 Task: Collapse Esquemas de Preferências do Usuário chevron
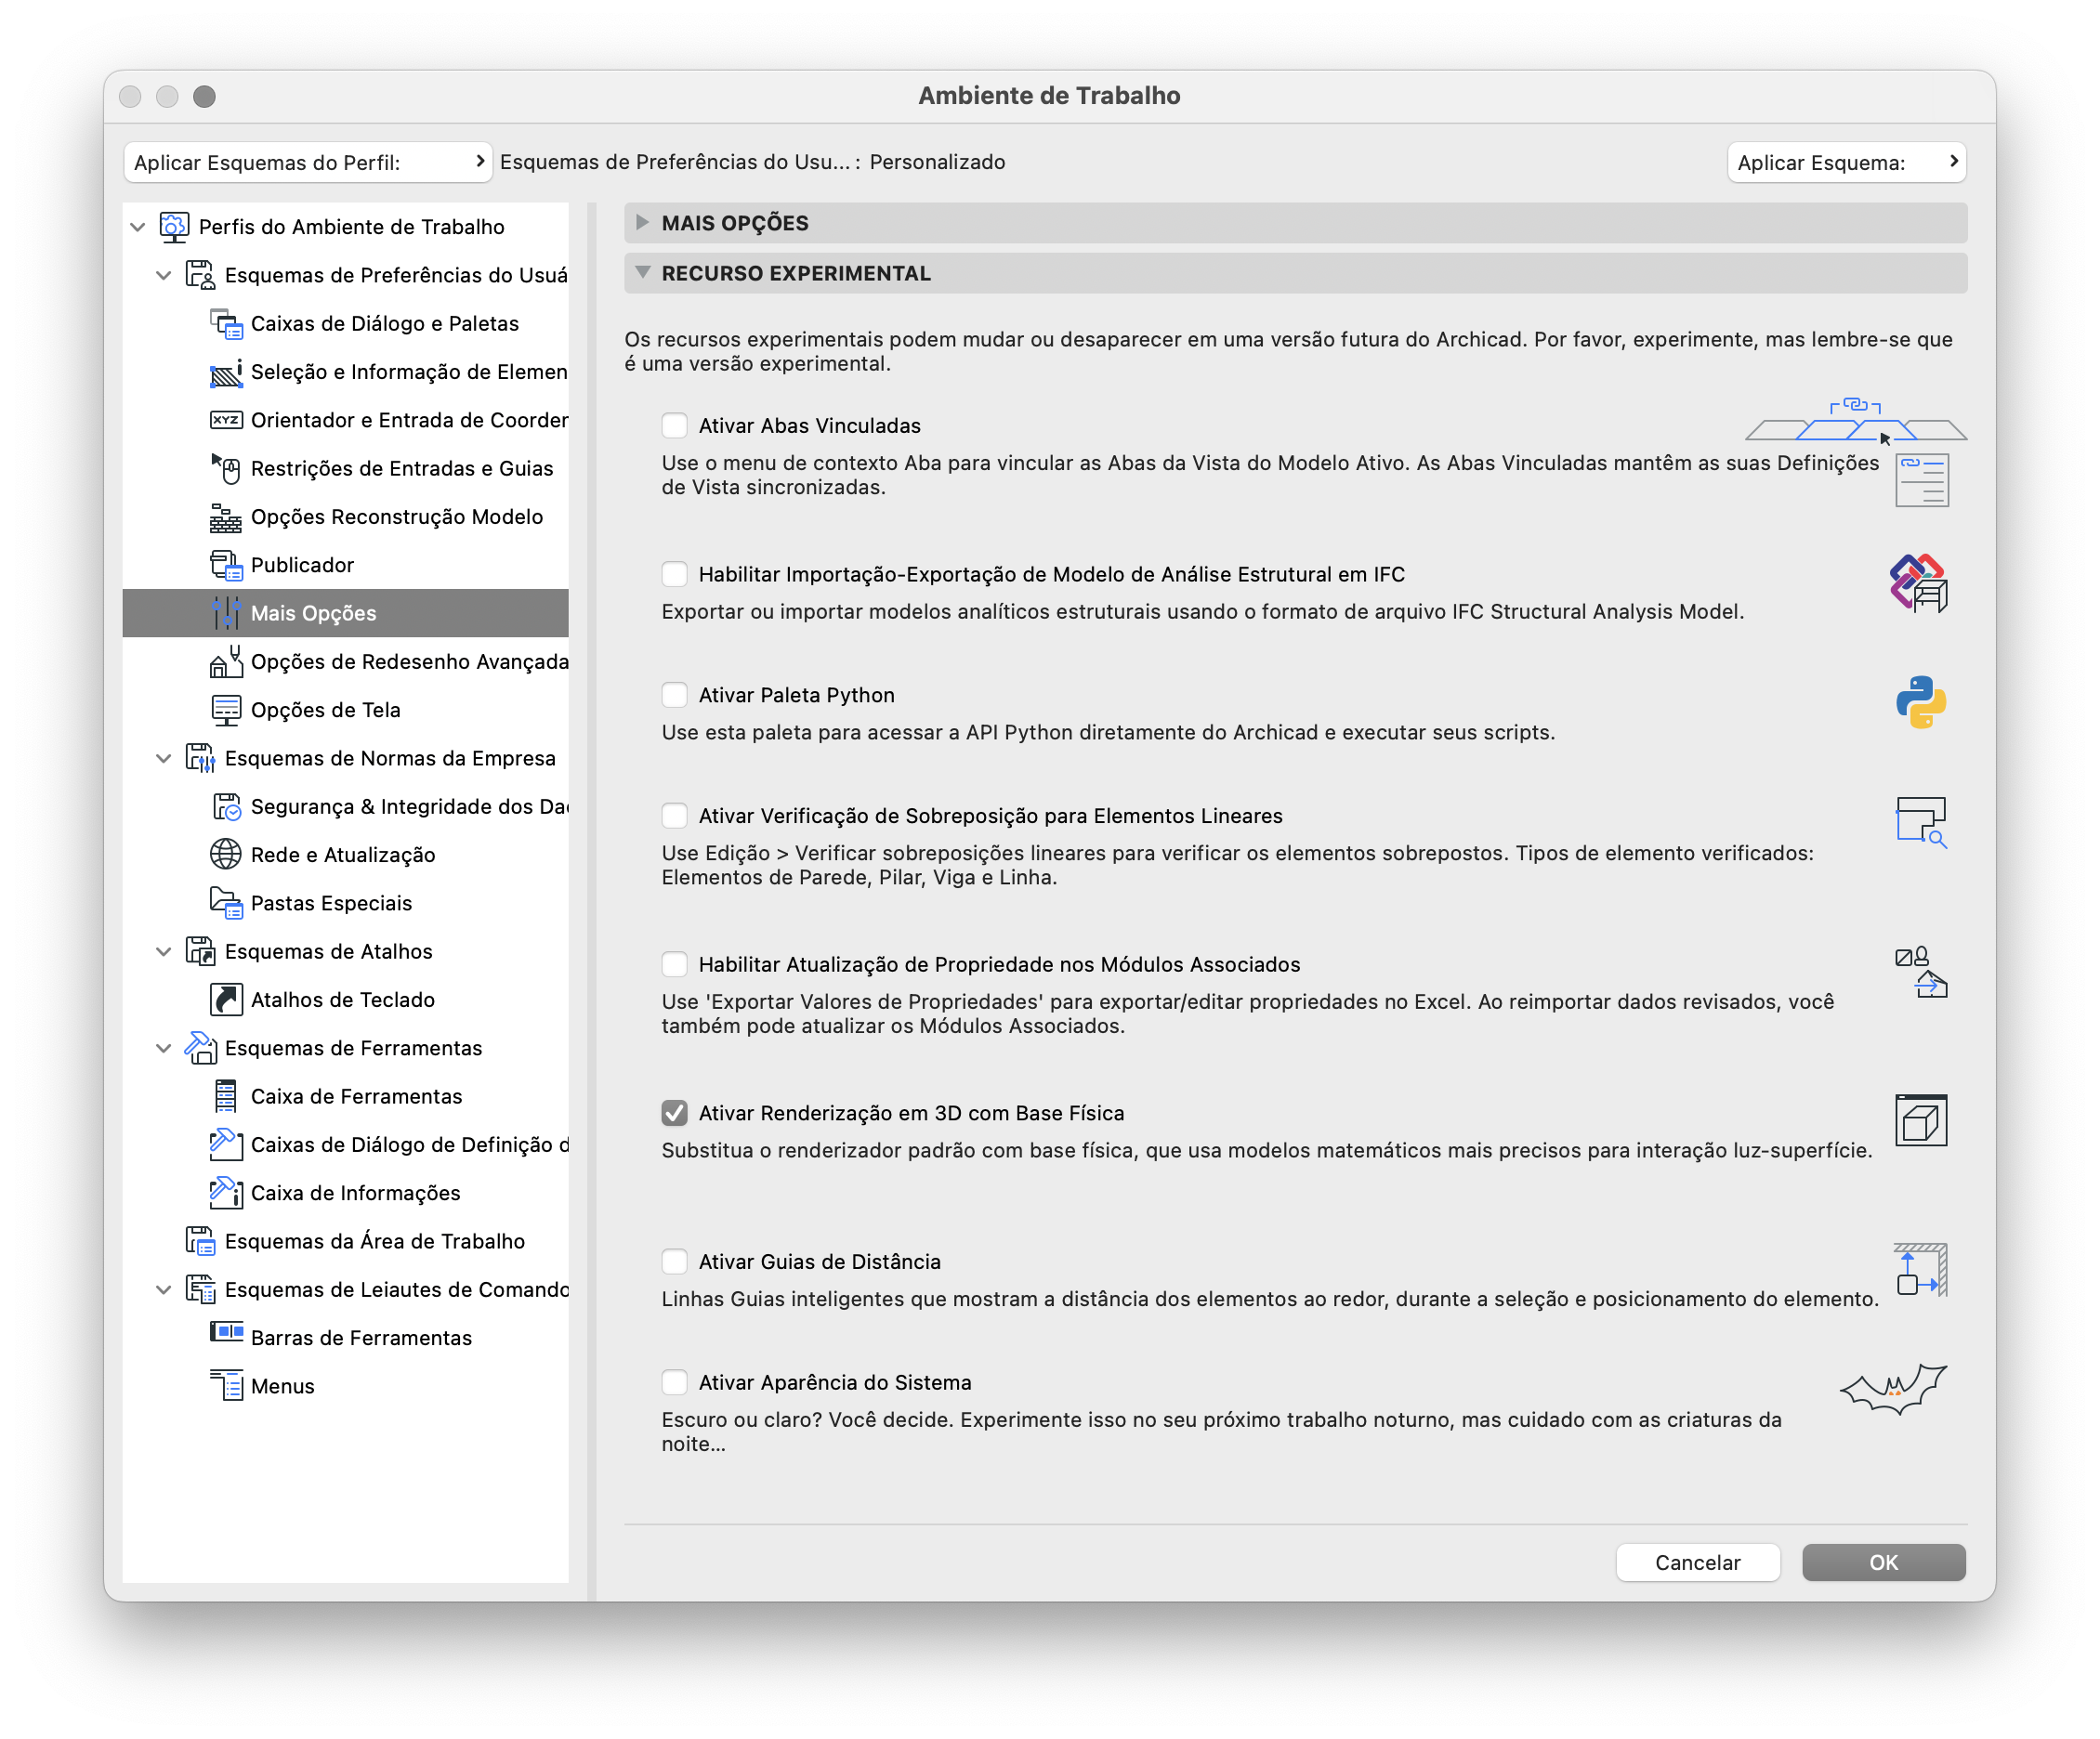(x=164, y=276)
